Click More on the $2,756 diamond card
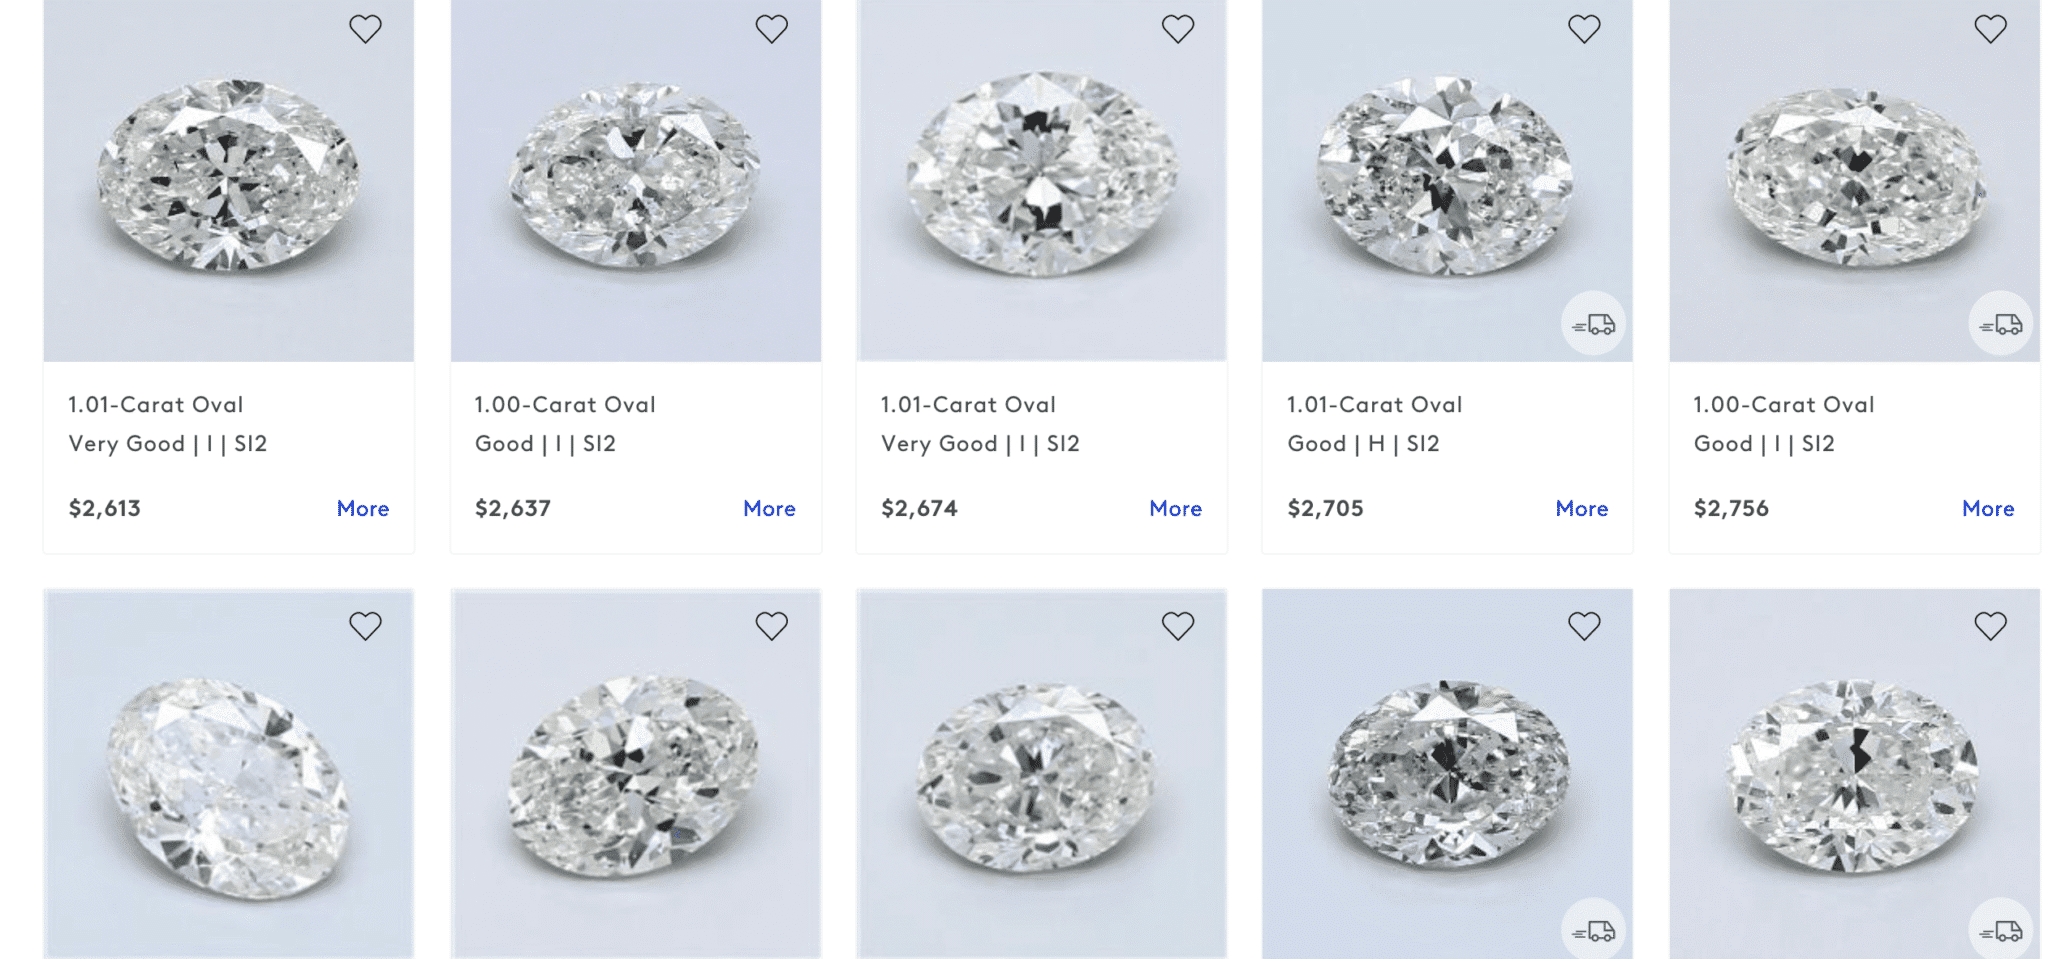Viewport: 2048px width, 959px height. (1988, 508)
